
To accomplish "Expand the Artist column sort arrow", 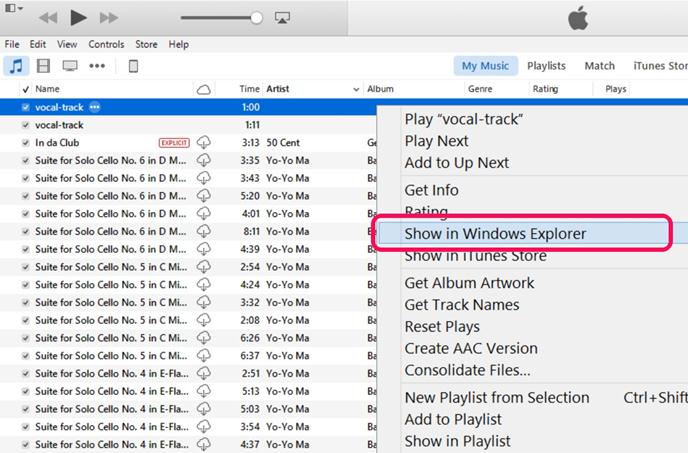I will click(x=356, y=90).
